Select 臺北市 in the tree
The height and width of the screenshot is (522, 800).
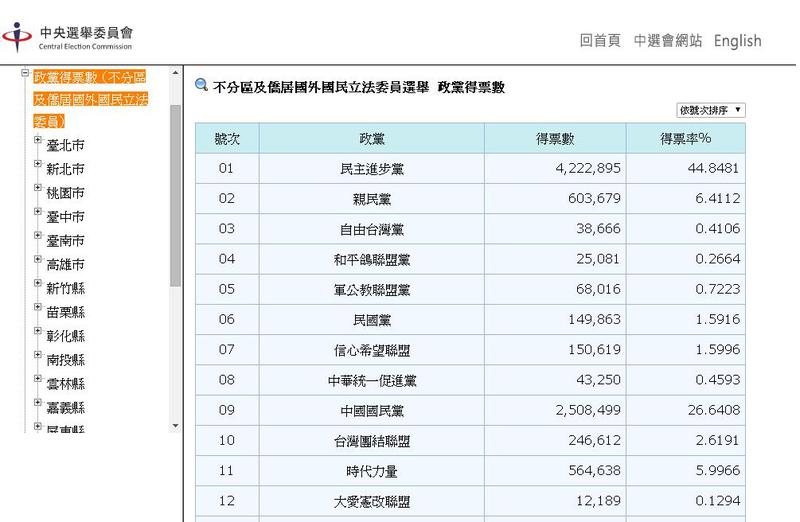pyautogui.click(x=65, y=145)
